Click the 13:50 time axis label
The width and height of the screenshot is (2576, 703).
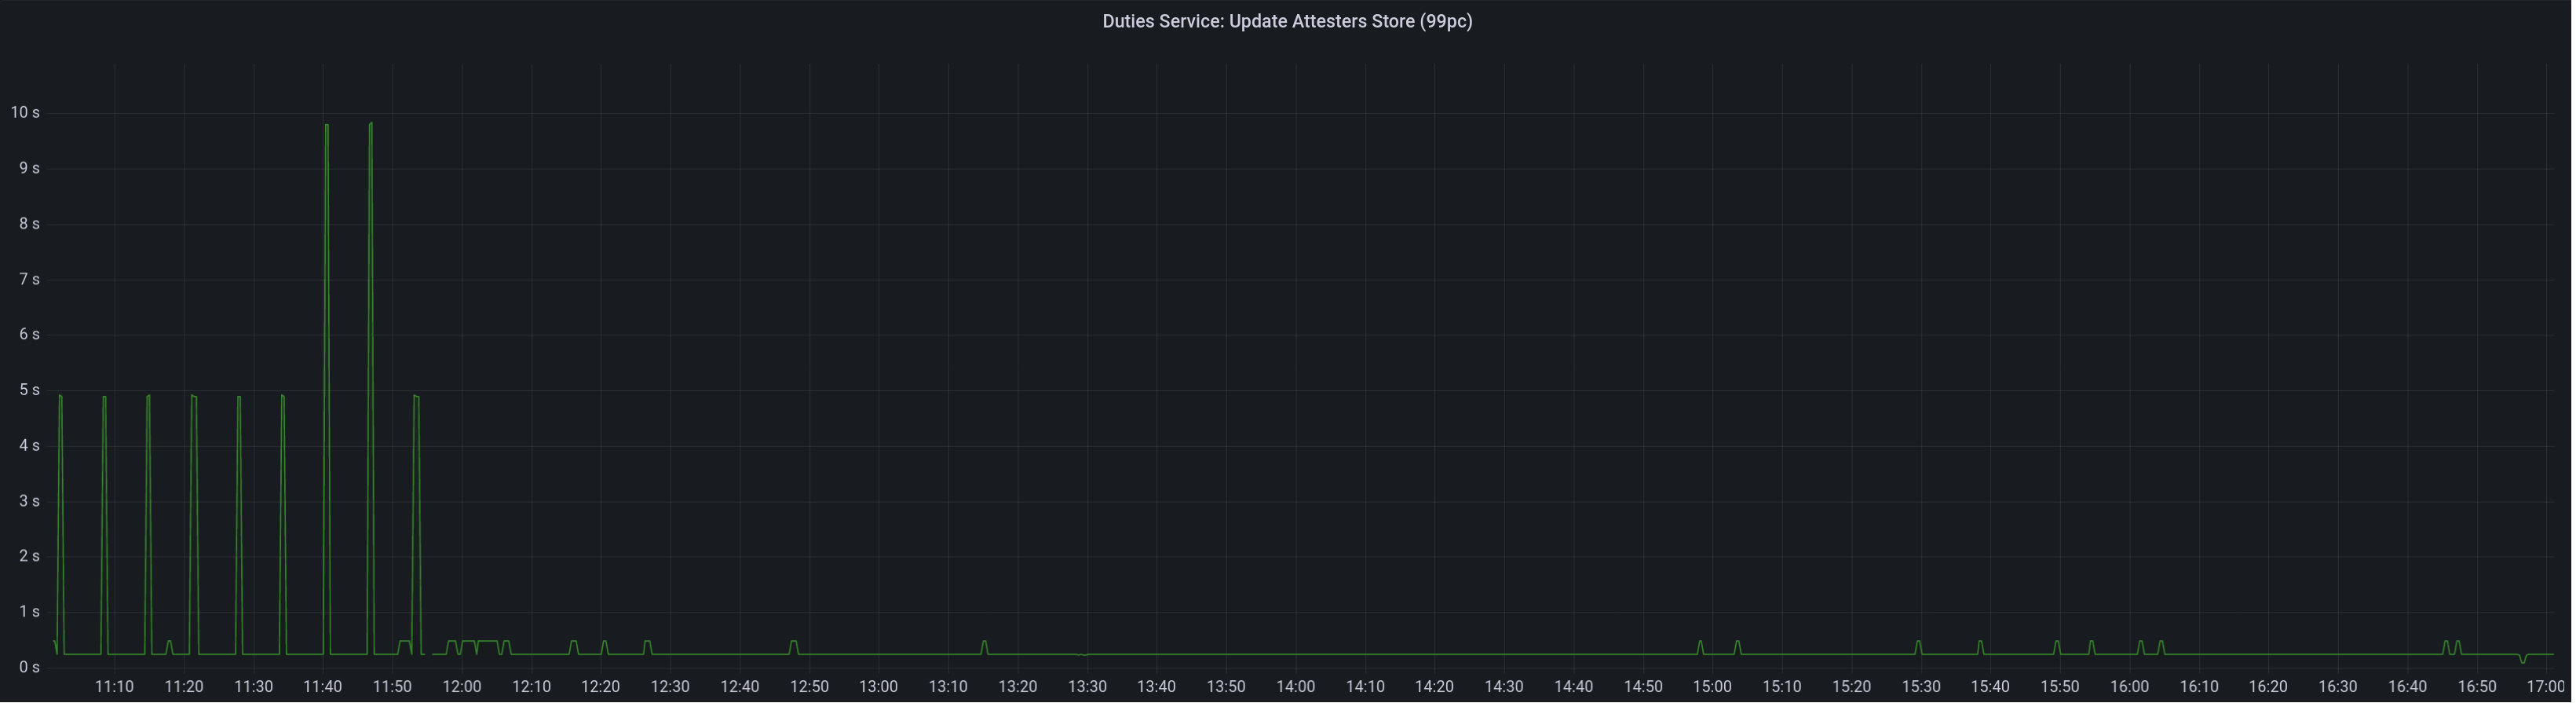[x=1226, y=687]
